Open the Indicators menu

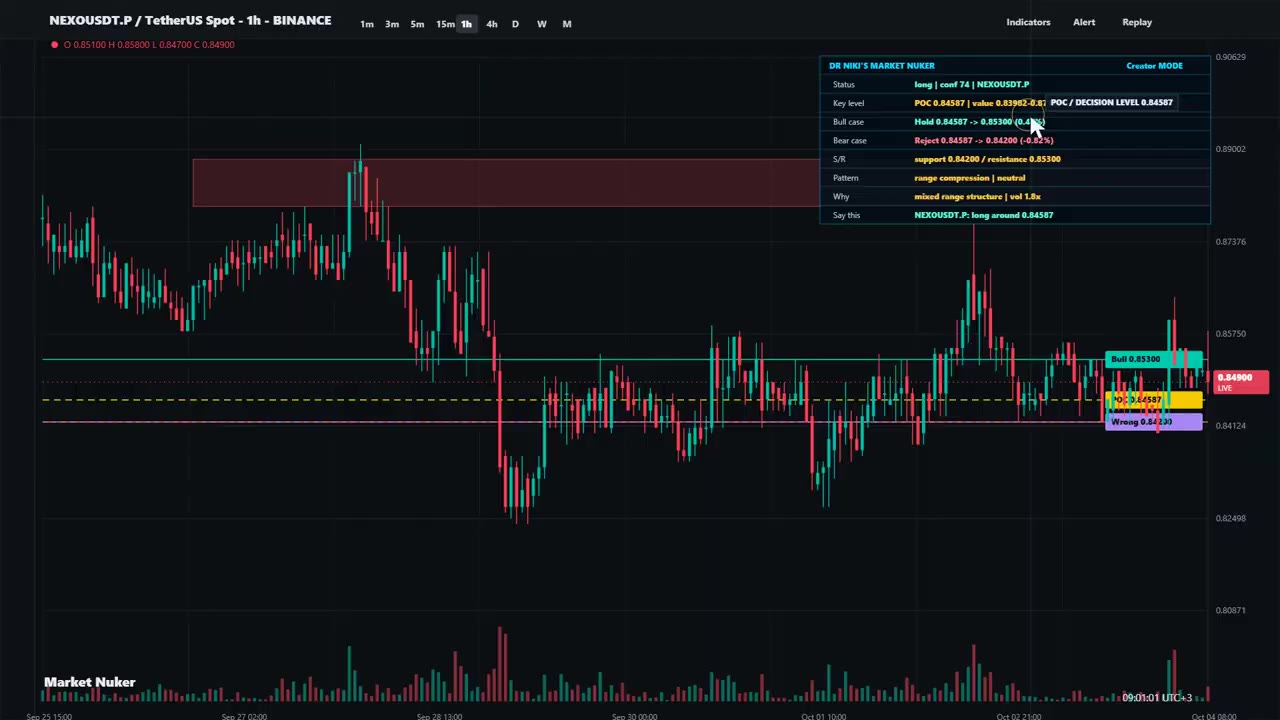[1028, 22]
